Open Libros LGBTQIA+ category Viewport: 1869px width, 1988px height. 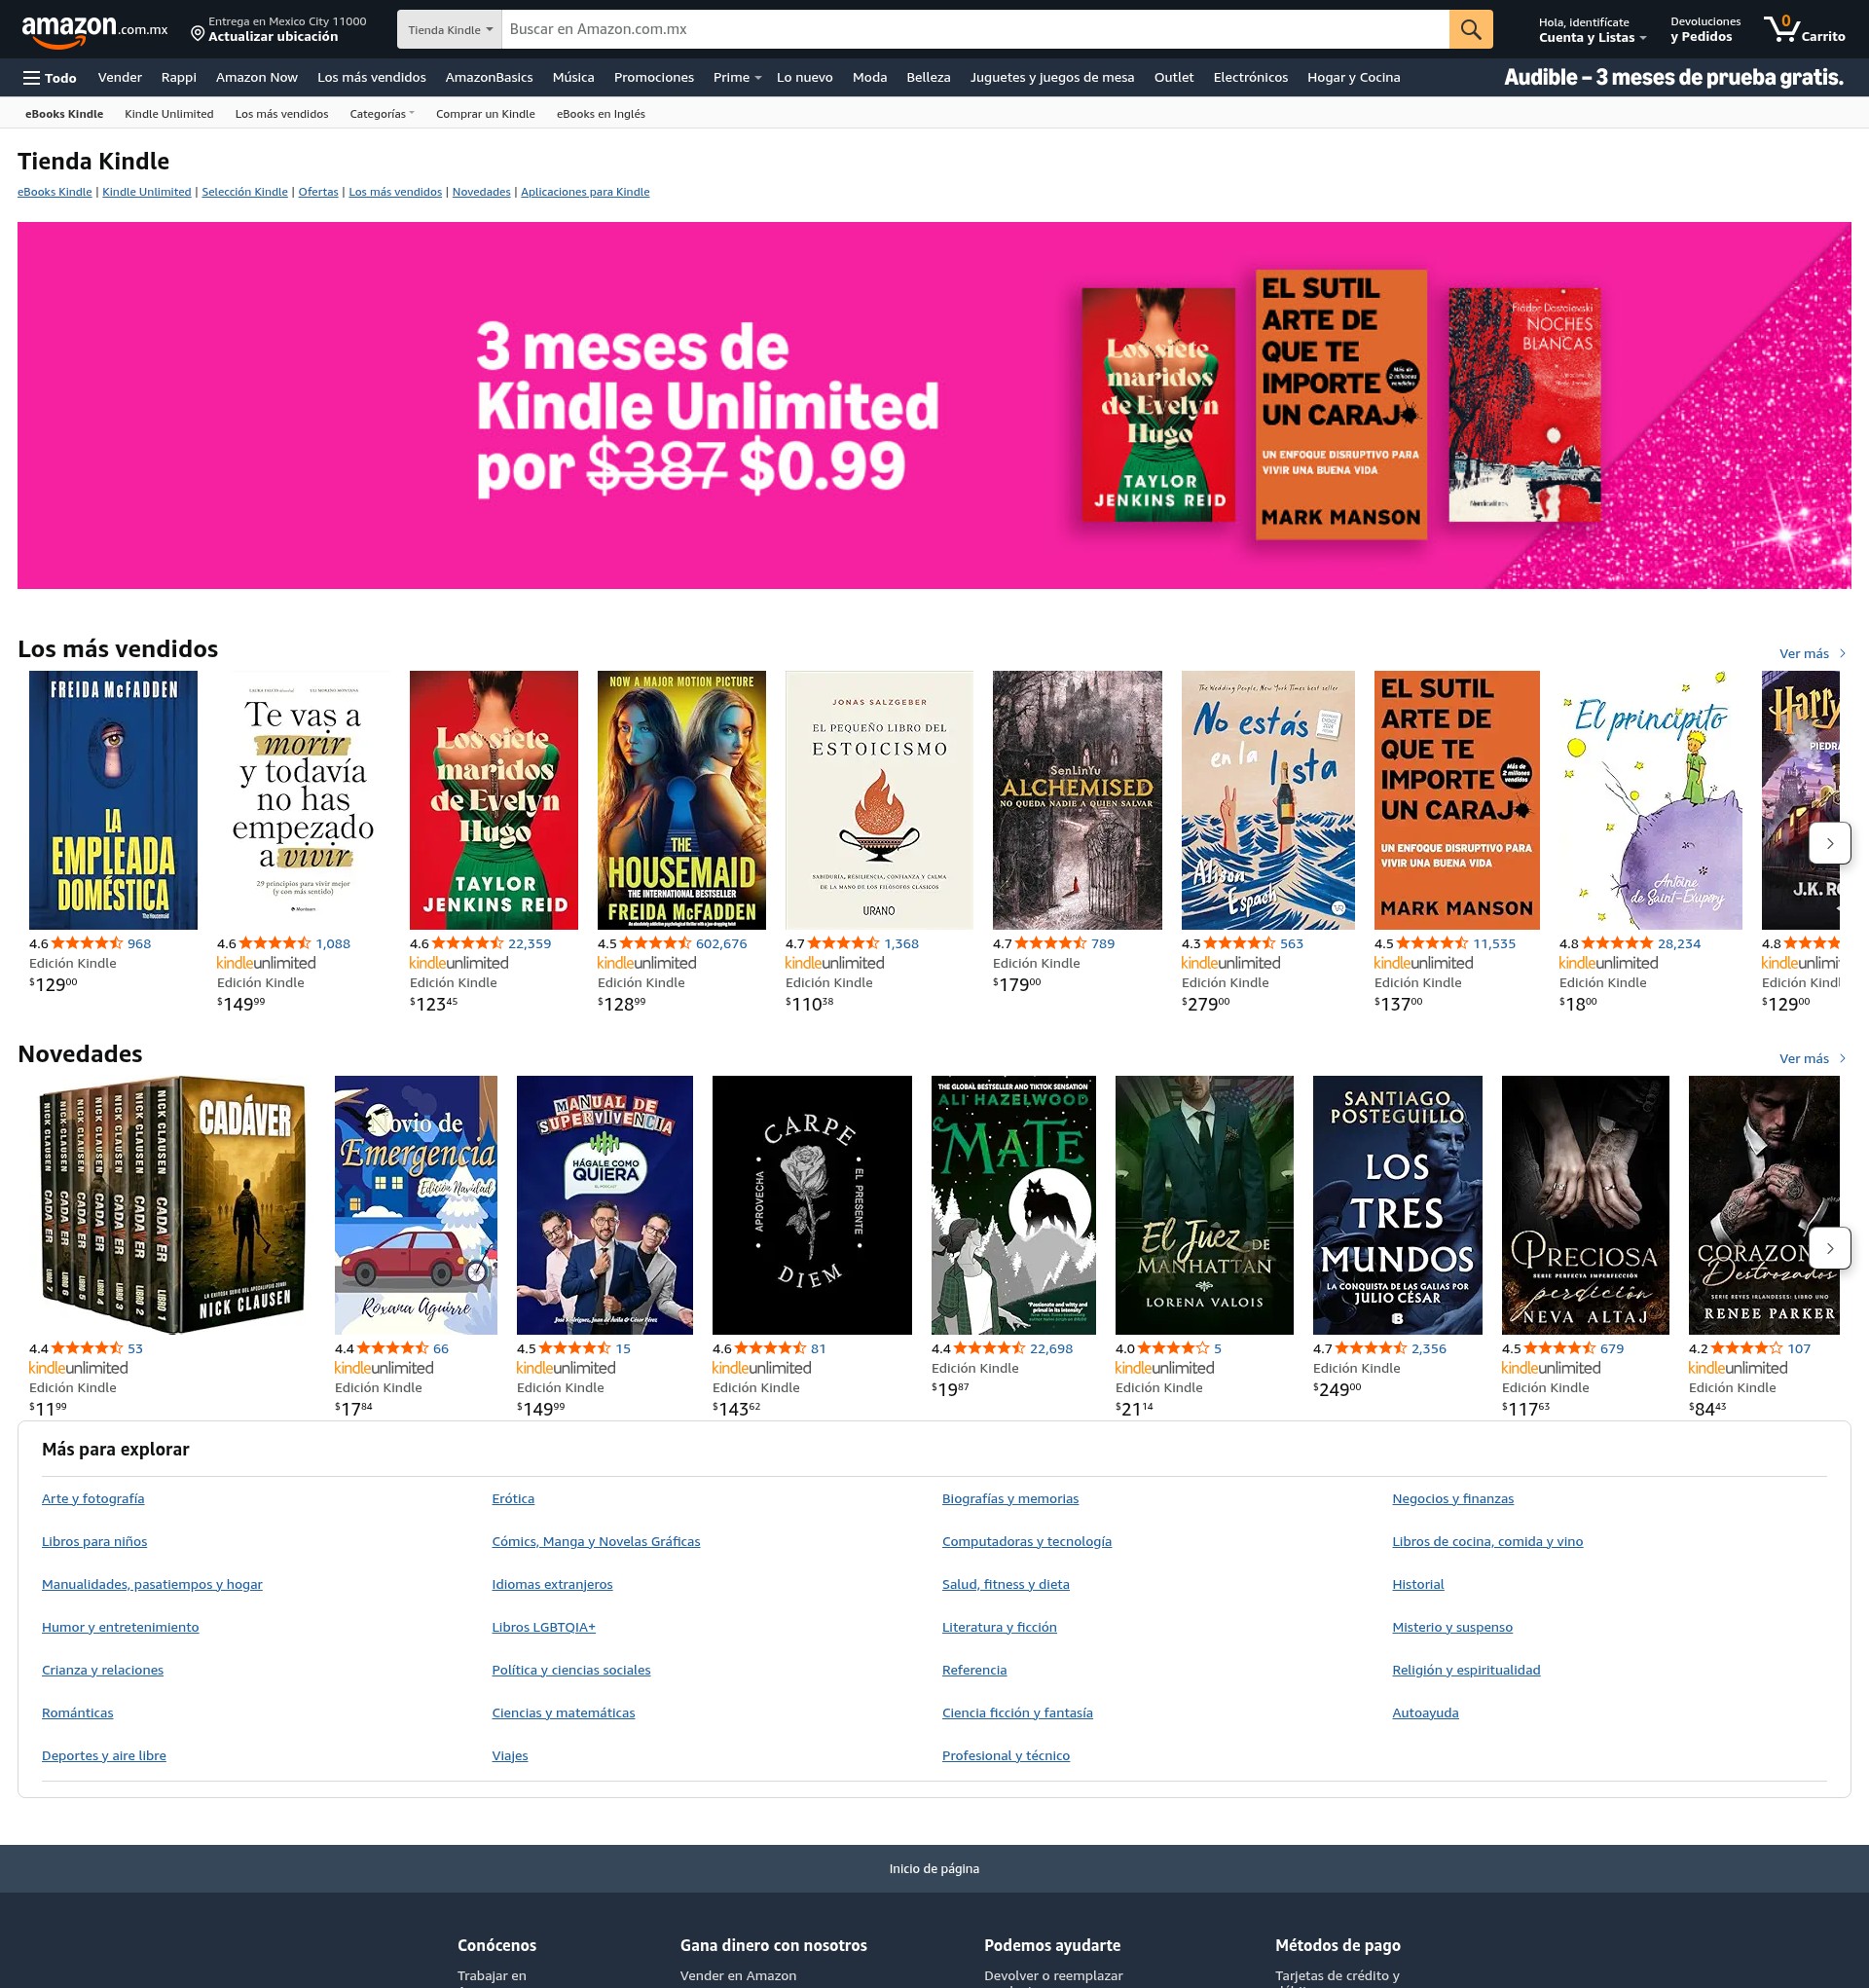tap(543, 1627)
